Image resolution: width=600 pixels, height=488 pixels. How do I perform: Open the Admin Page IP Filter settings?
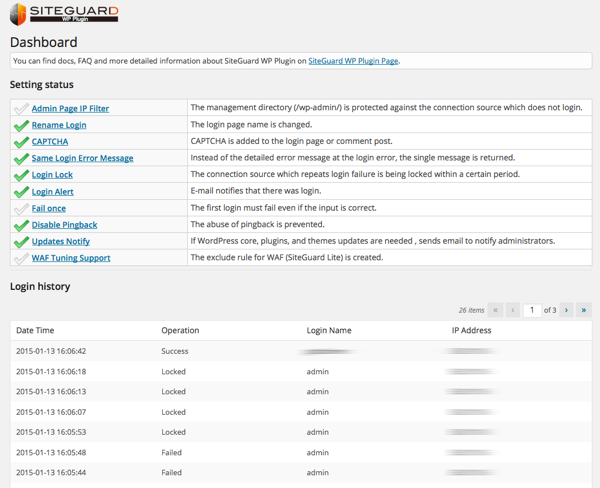(70, 108)
